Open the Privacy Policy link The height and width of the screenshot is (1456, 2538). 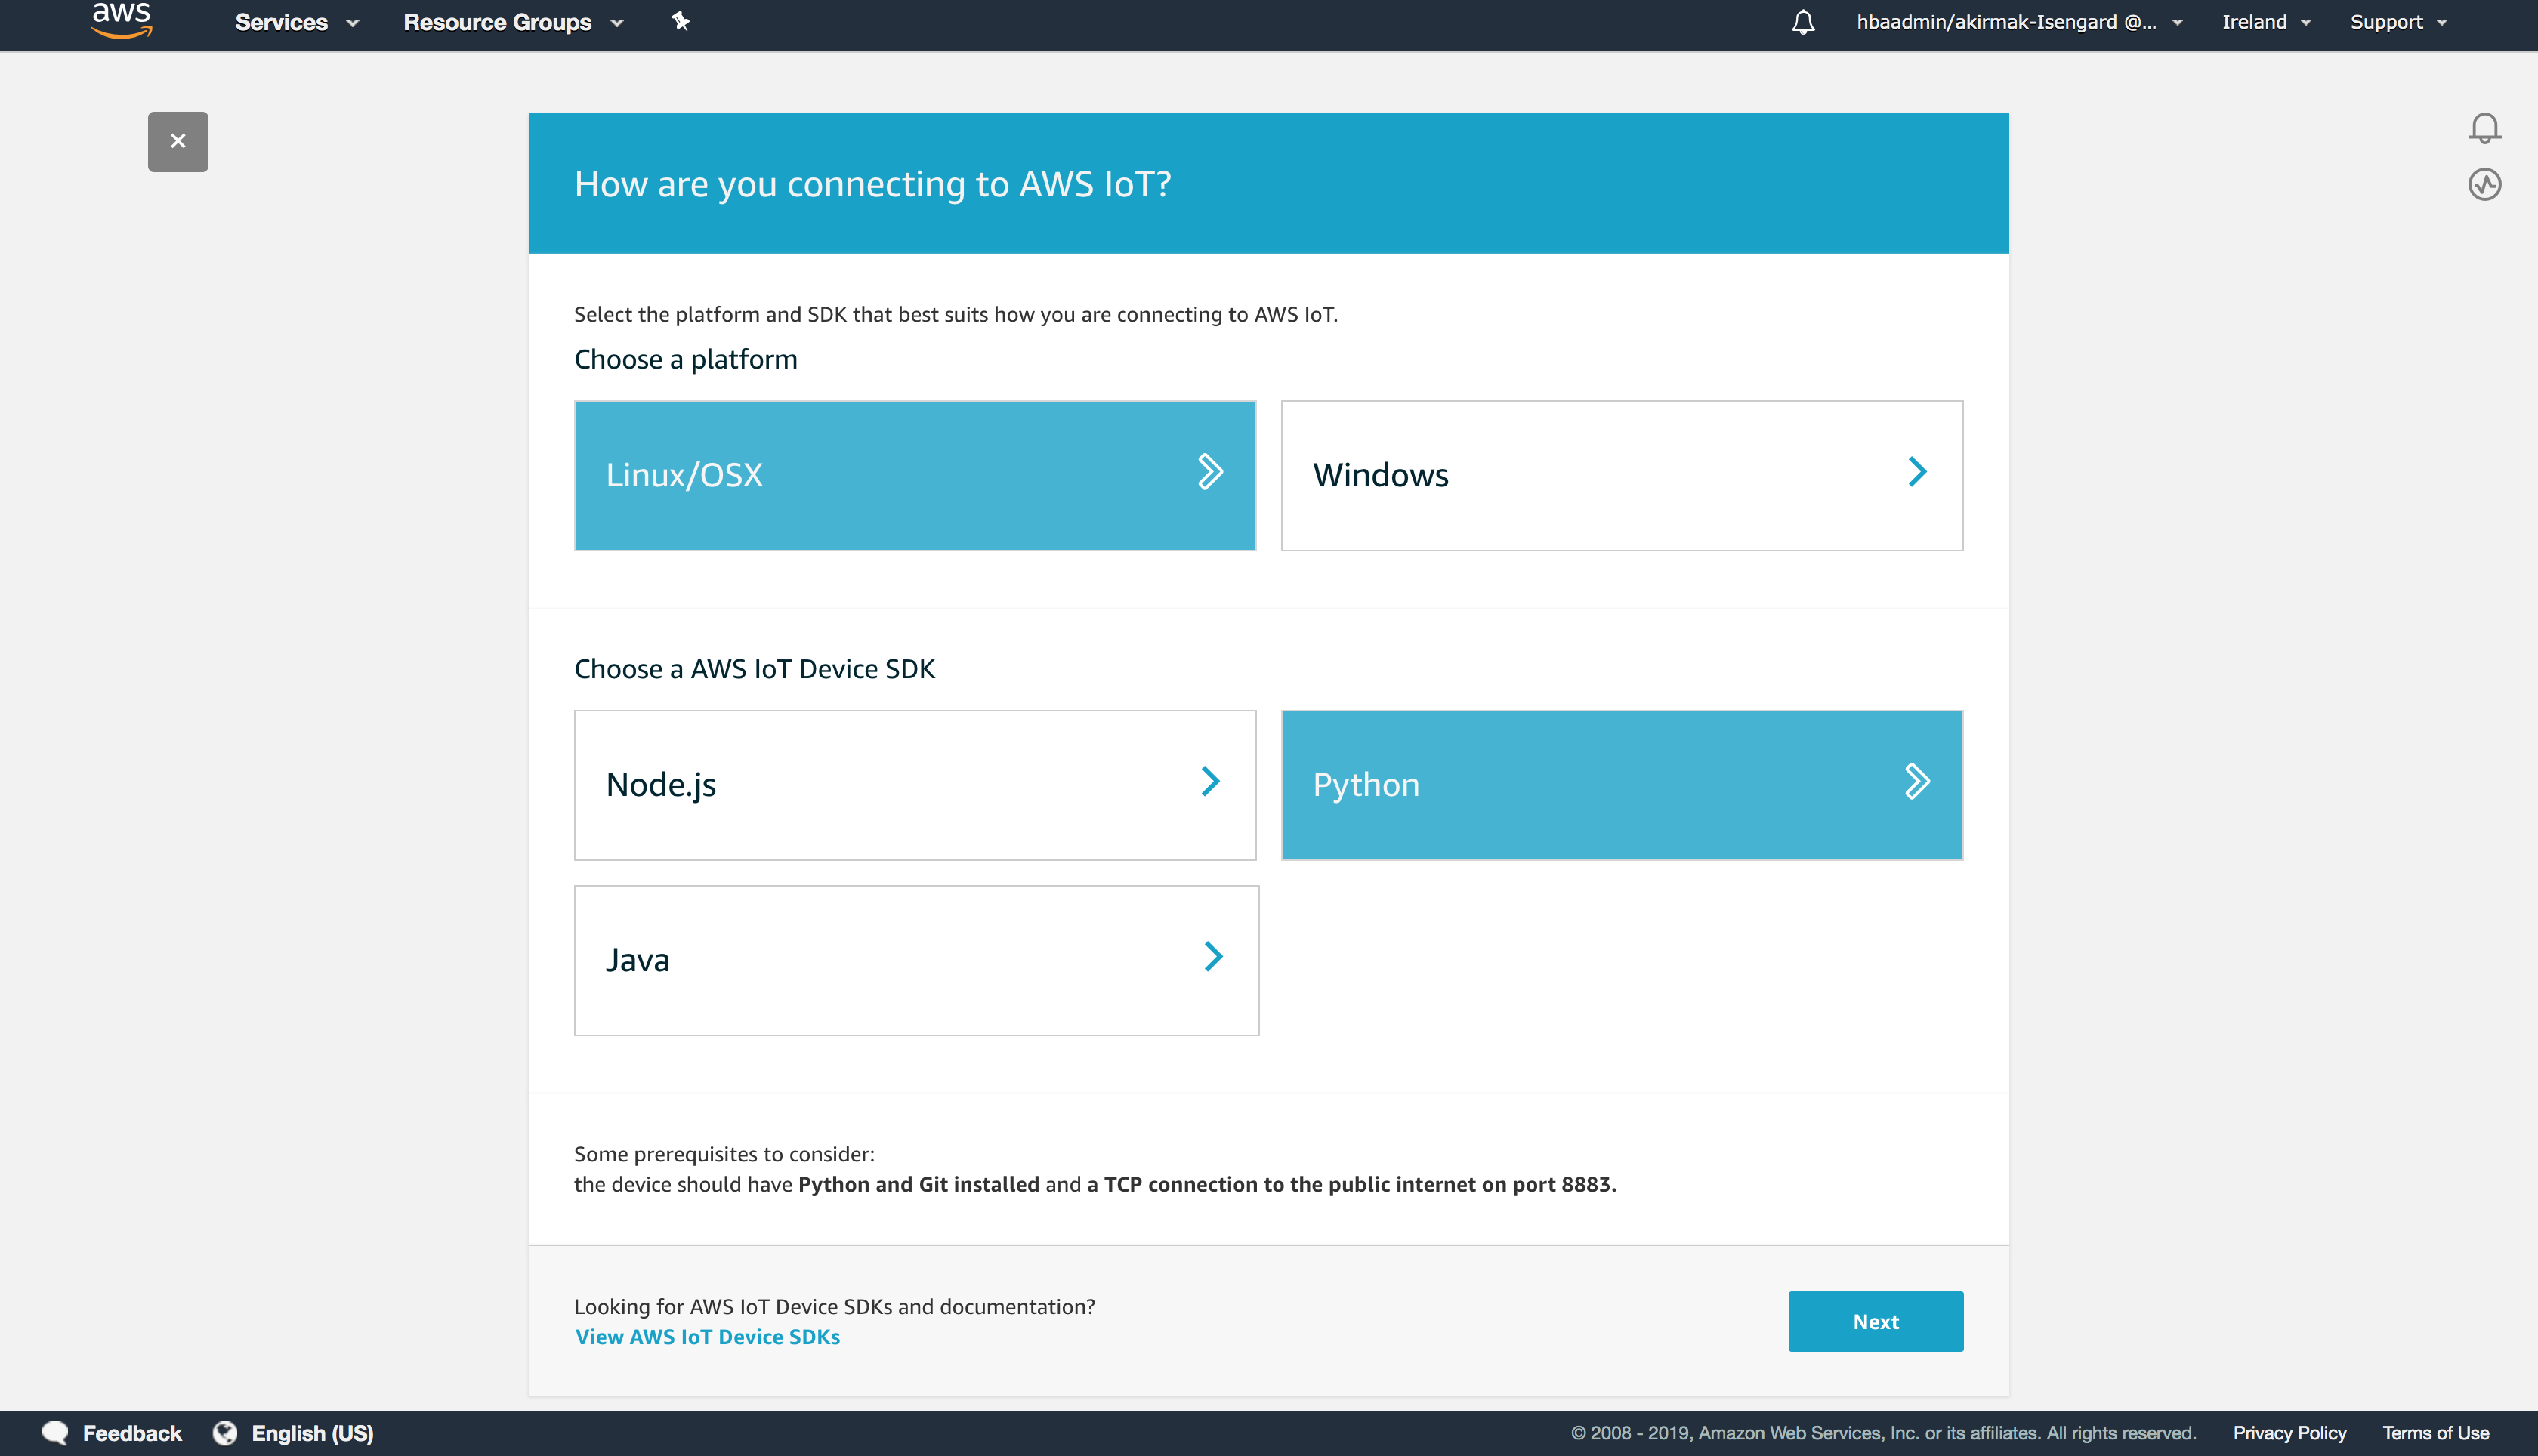(2289, 1433)
